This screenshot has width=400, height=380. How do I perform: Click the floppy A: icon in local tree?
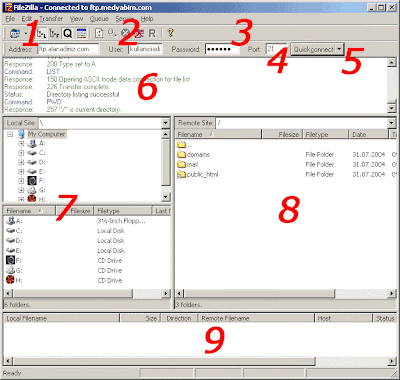tap(32, 144)
